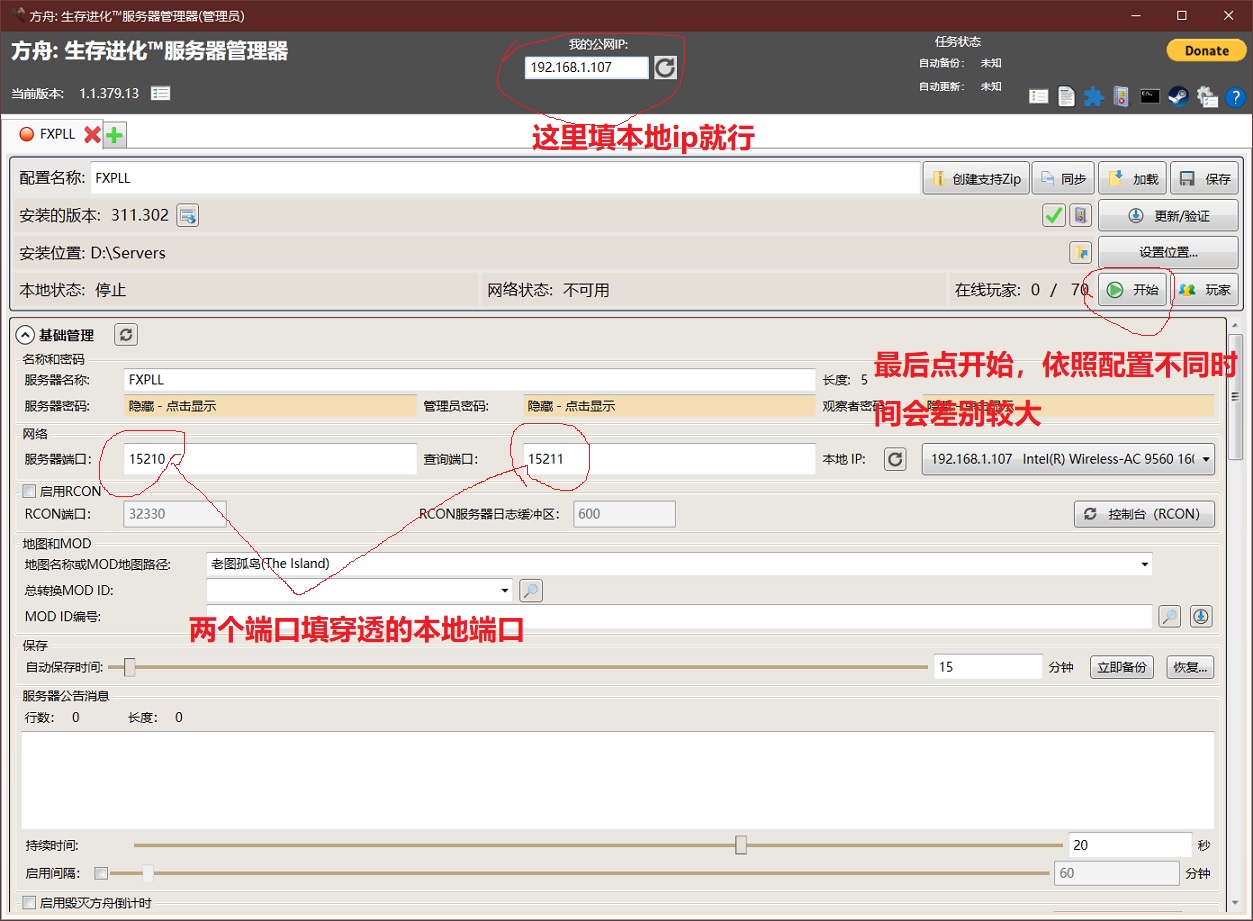Screen dimensions: 1253x921
Task: Refresh the 本地 IP list
Action: (x=896, y=459)
